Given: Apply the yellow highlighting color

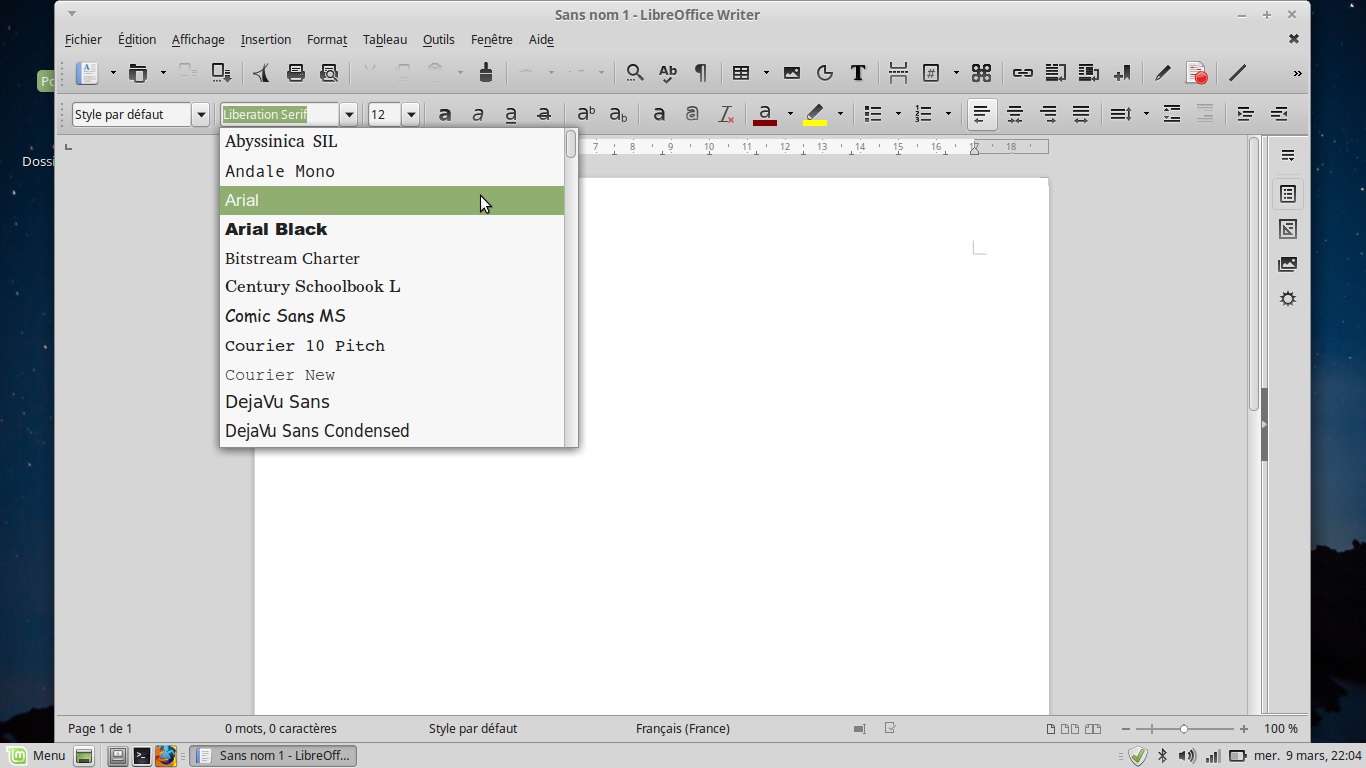Looking at the screenshot, I should click(815, 114).
